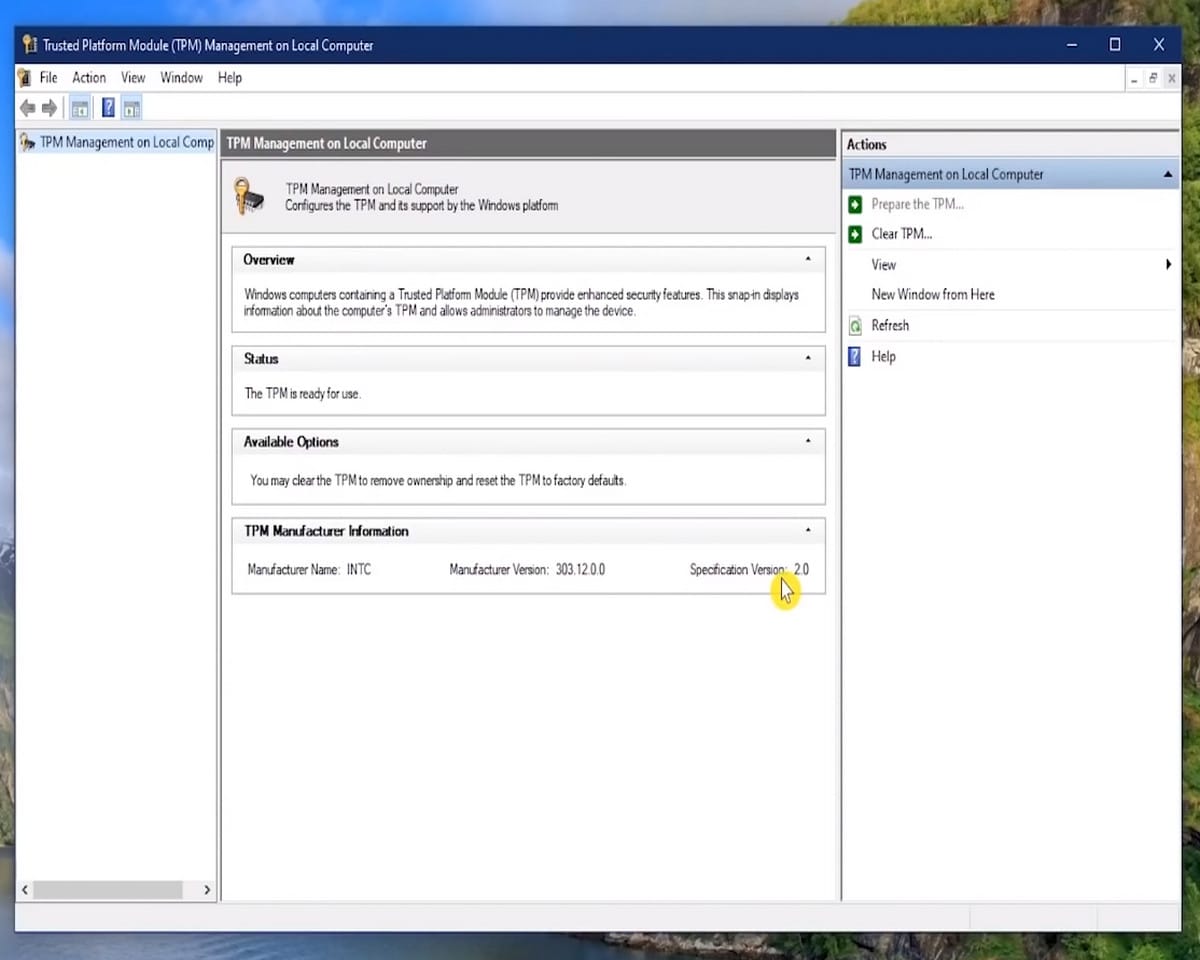Click the large key and chip icon
This screenshot has width=1200, height=960.
[249, 196]
